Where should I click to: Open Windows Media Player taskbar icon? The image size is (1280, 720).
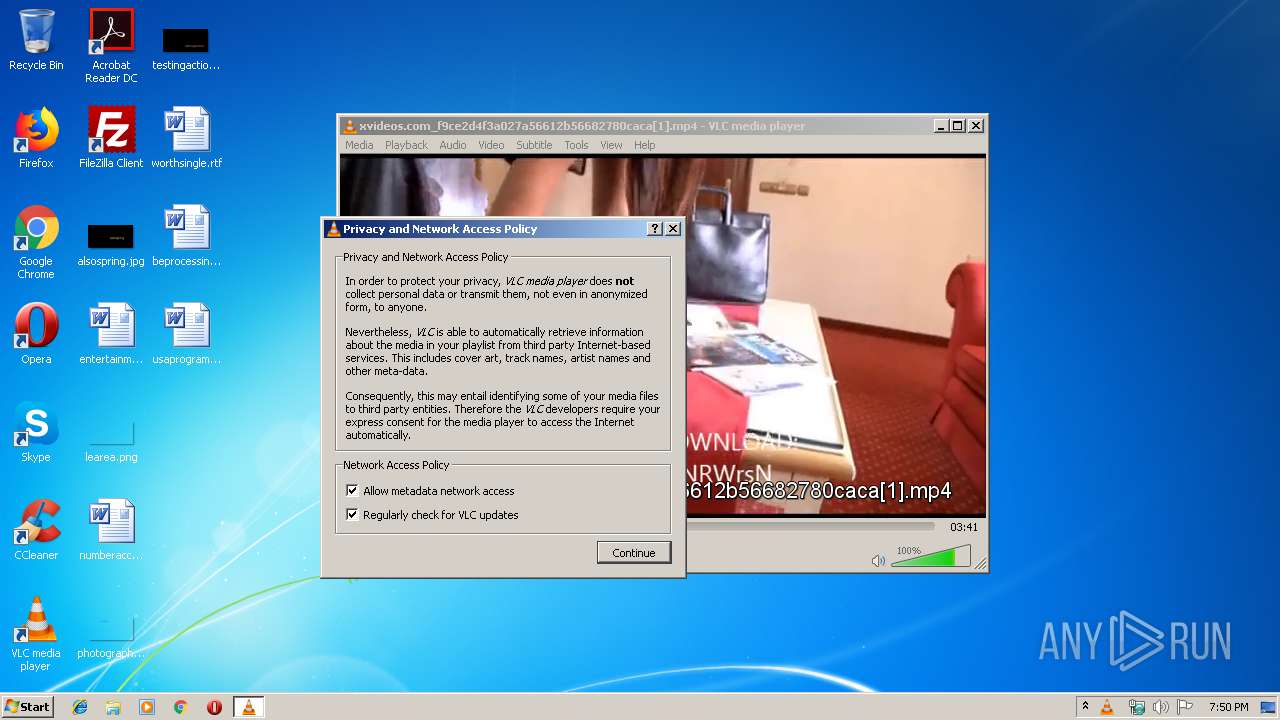tap(147, 707)
